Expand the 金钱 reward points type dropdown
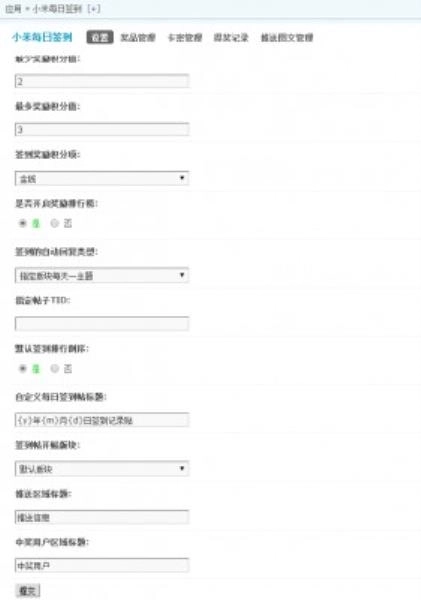This screenshot has height=600, width=421. [102, 178]
